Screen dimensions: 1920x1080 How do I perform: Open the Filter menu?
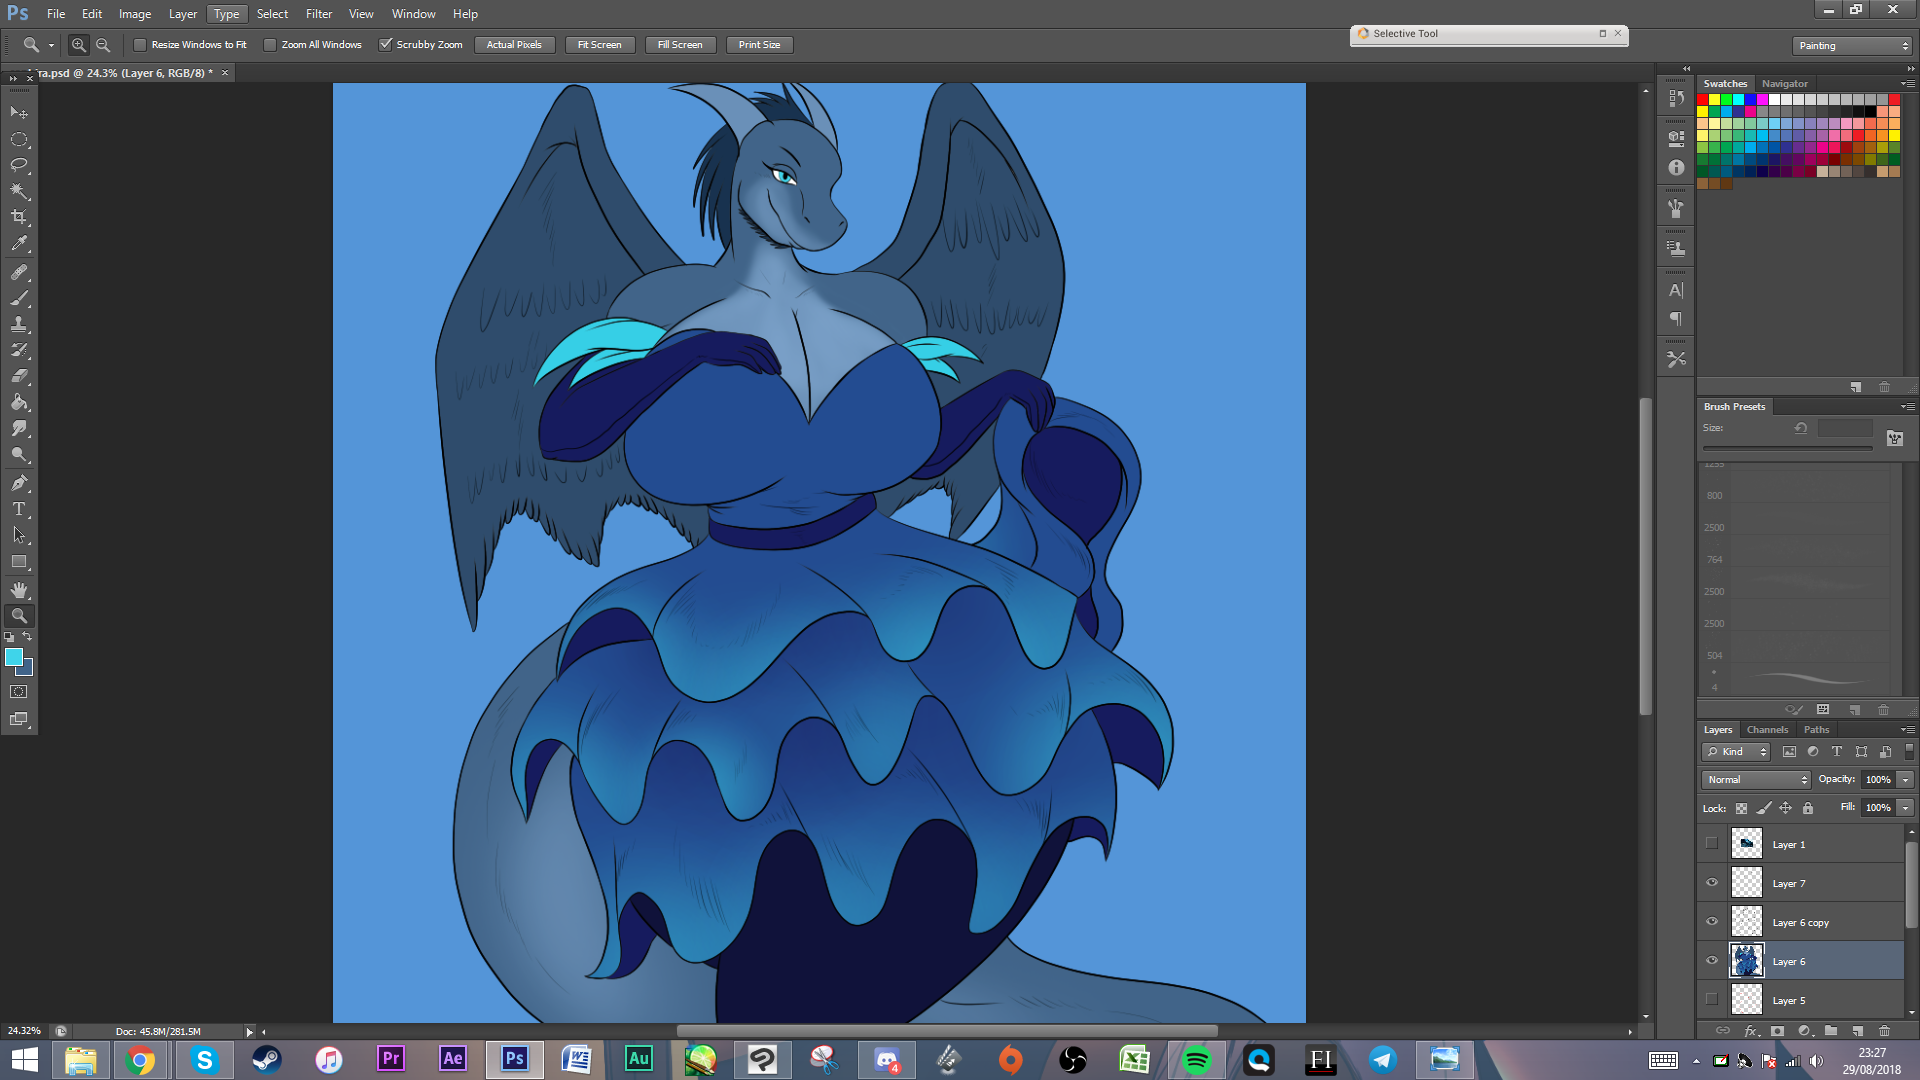[318, 14]
